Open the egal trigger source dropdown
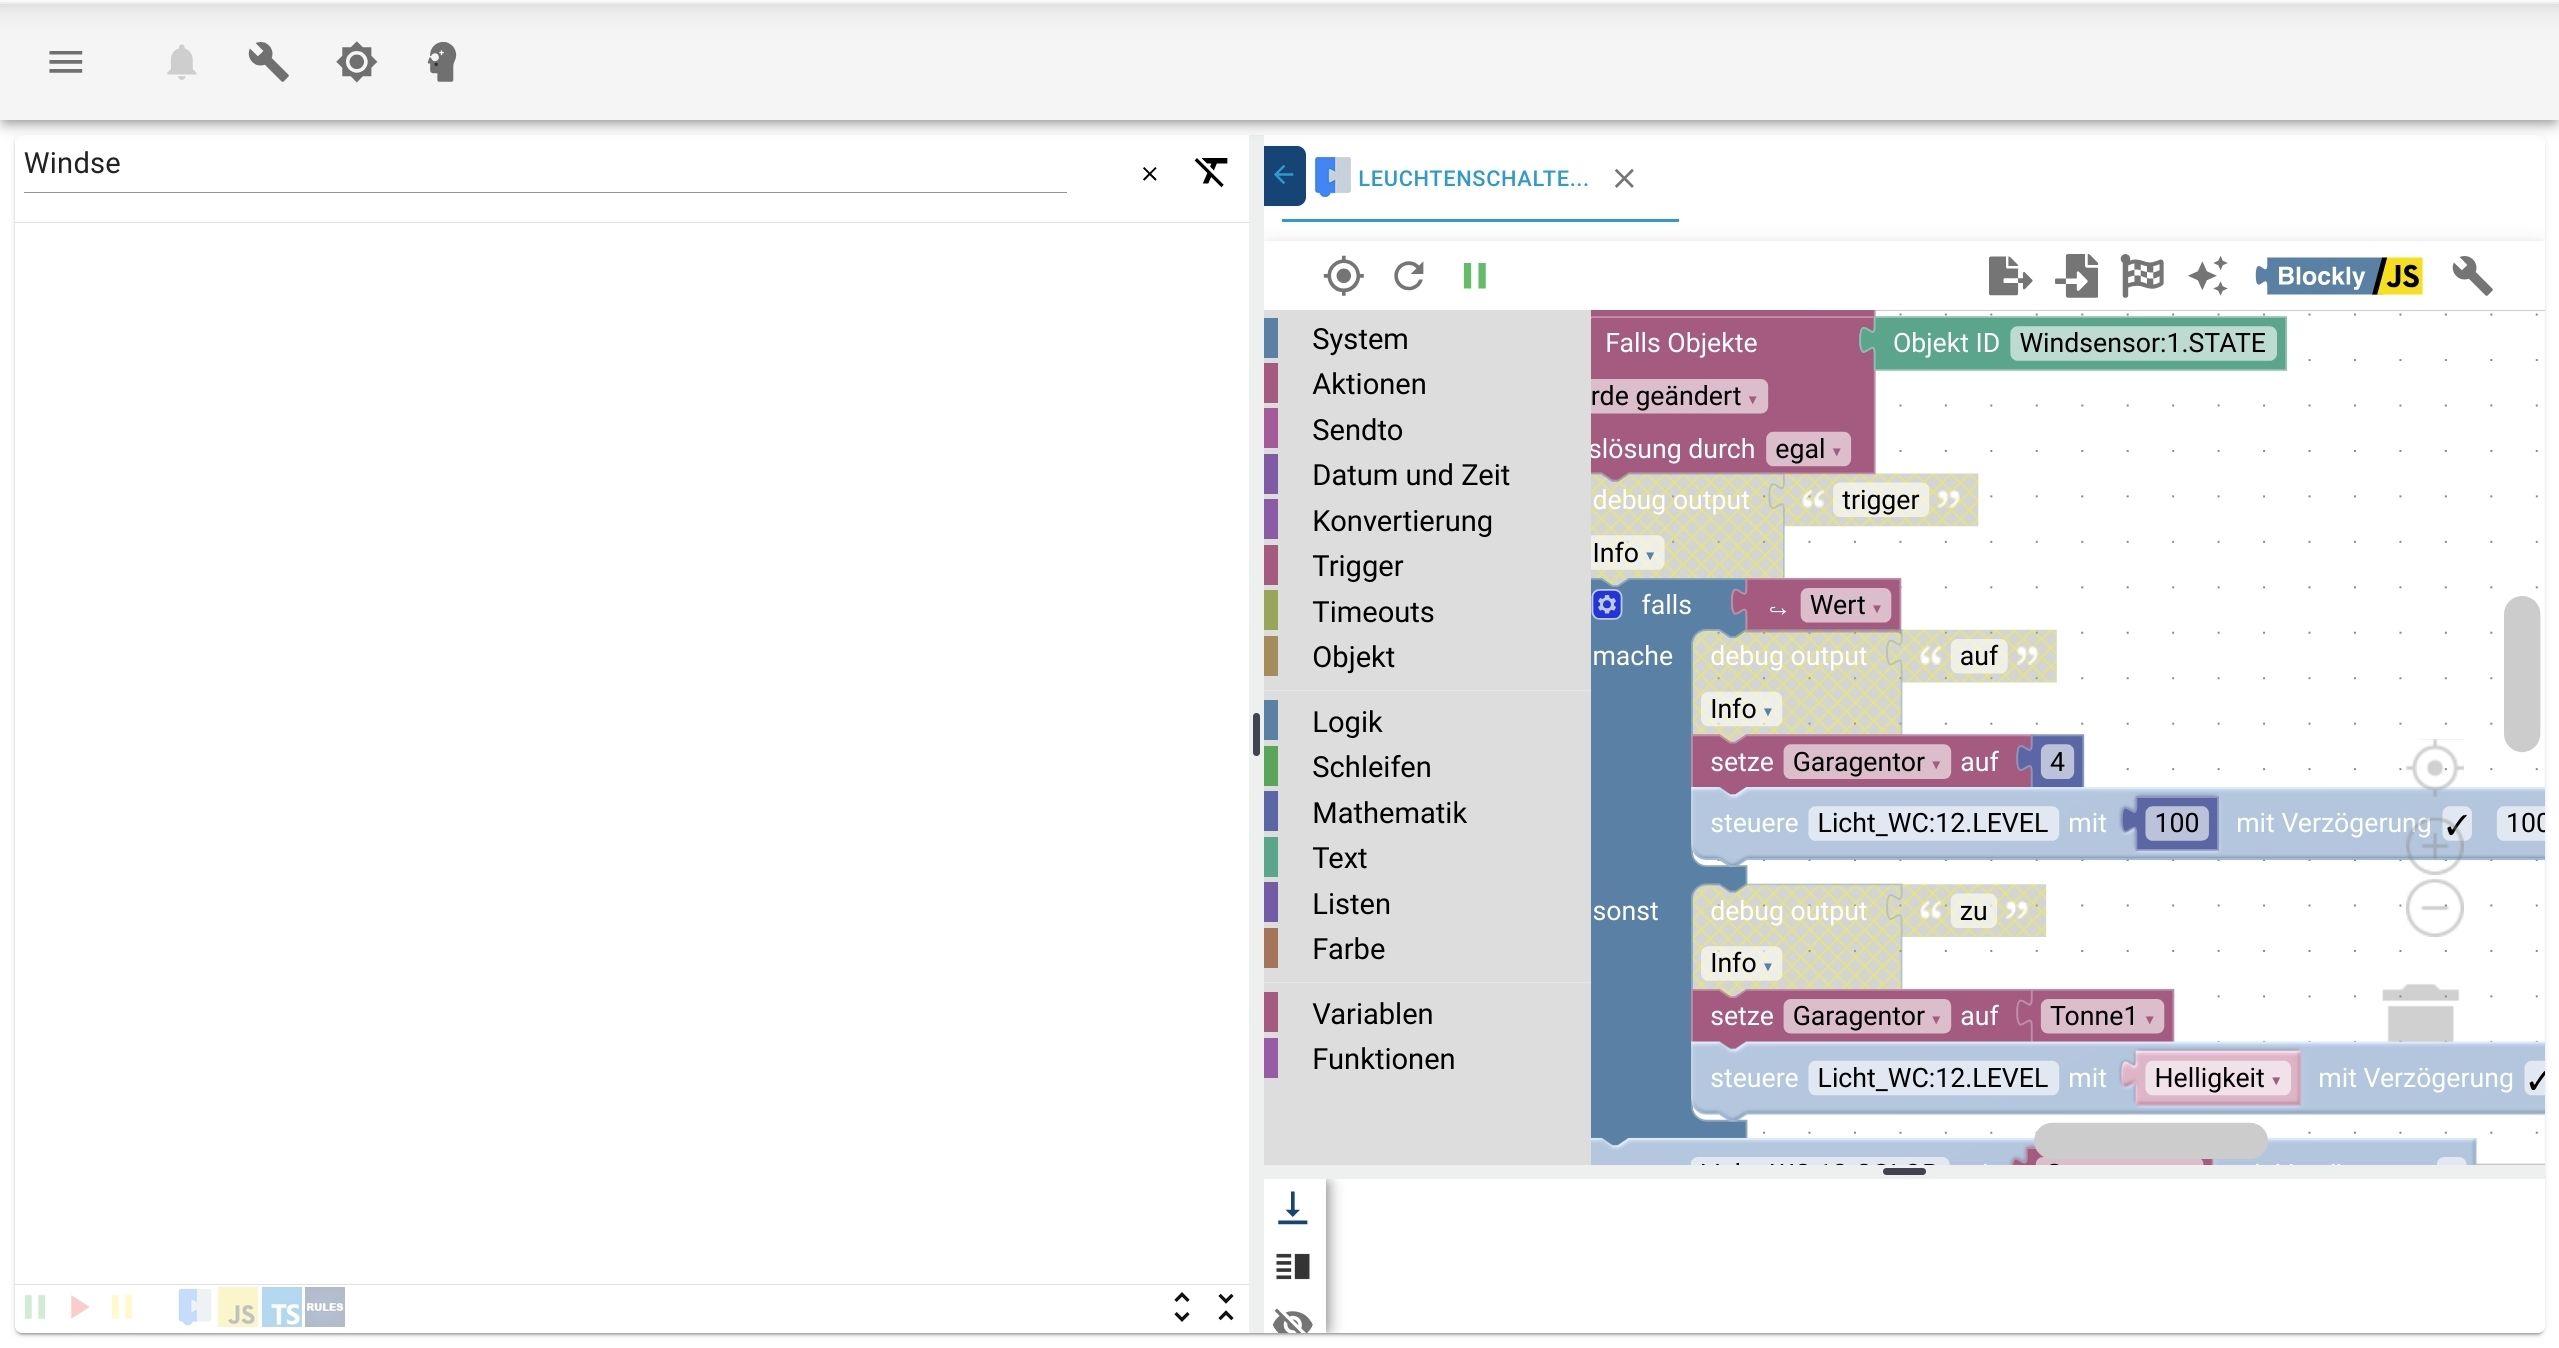 (1808, 450)
